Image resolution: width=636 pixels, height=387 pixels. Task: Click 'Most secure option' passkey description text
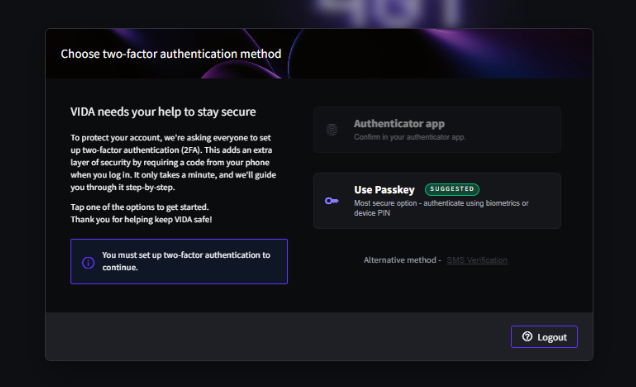(441, 208)
